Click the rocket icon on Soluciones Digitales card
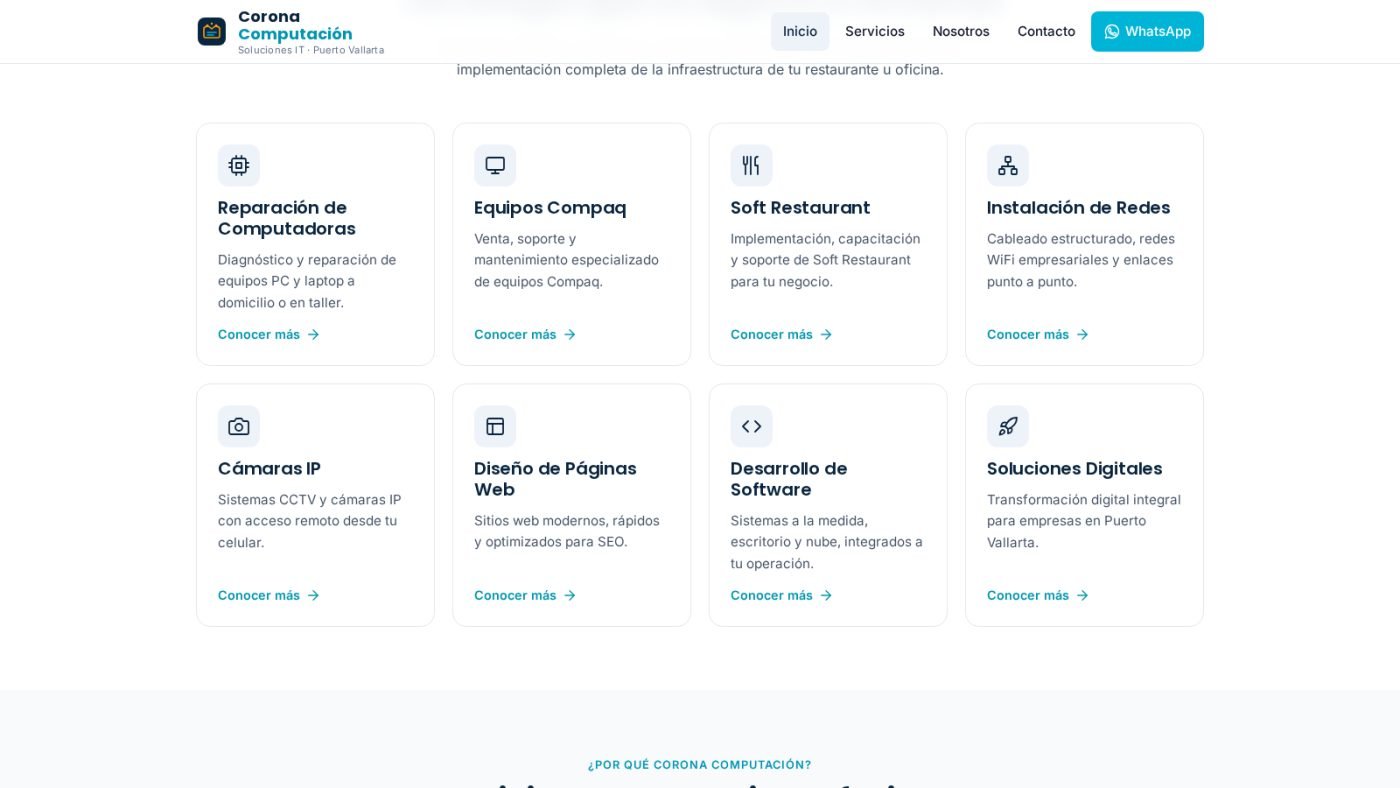 coord(1008,426)
